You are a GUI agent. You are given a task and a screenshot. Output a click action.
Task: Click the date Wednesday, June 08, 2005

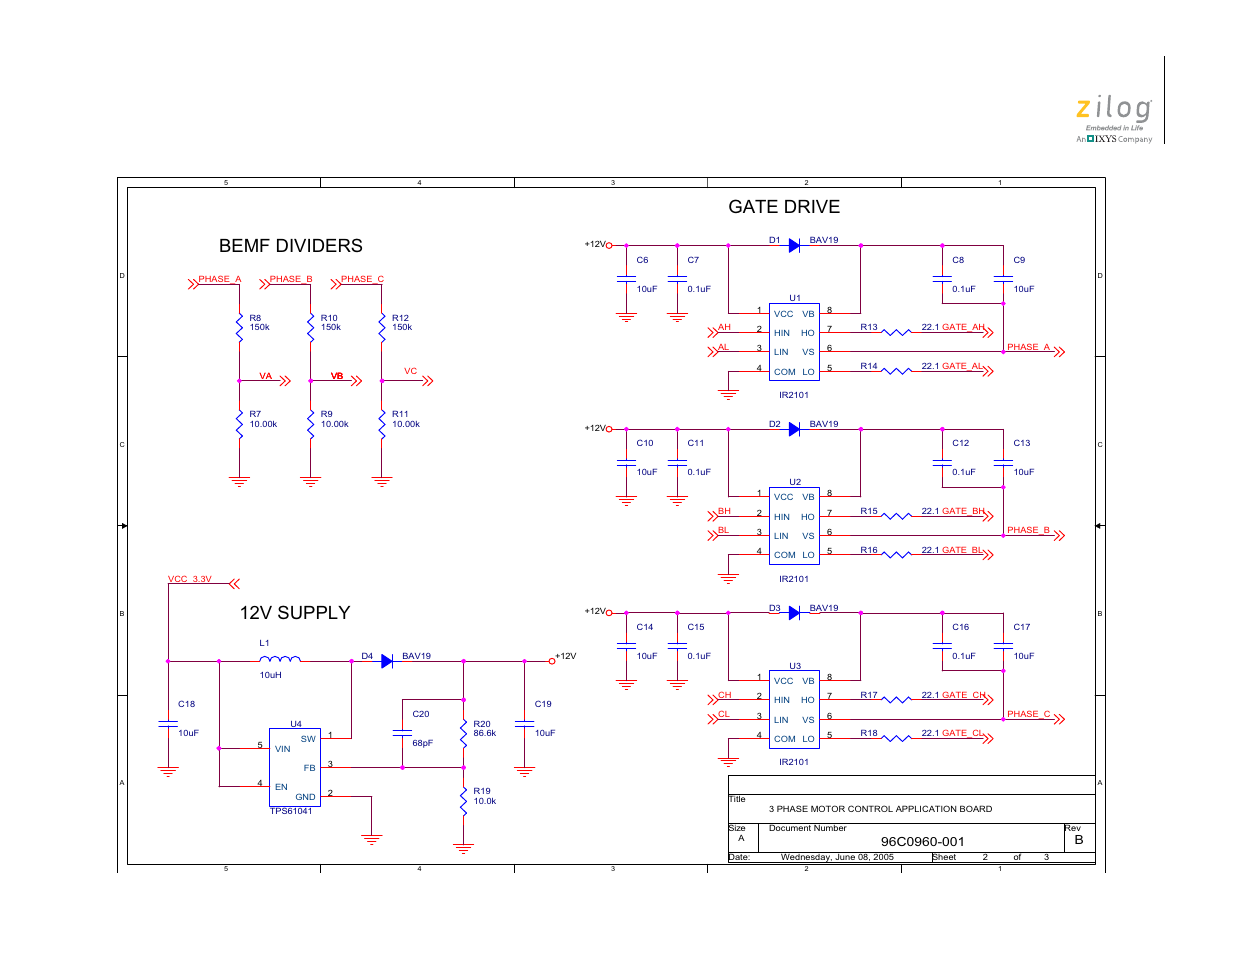click(837, 857)
